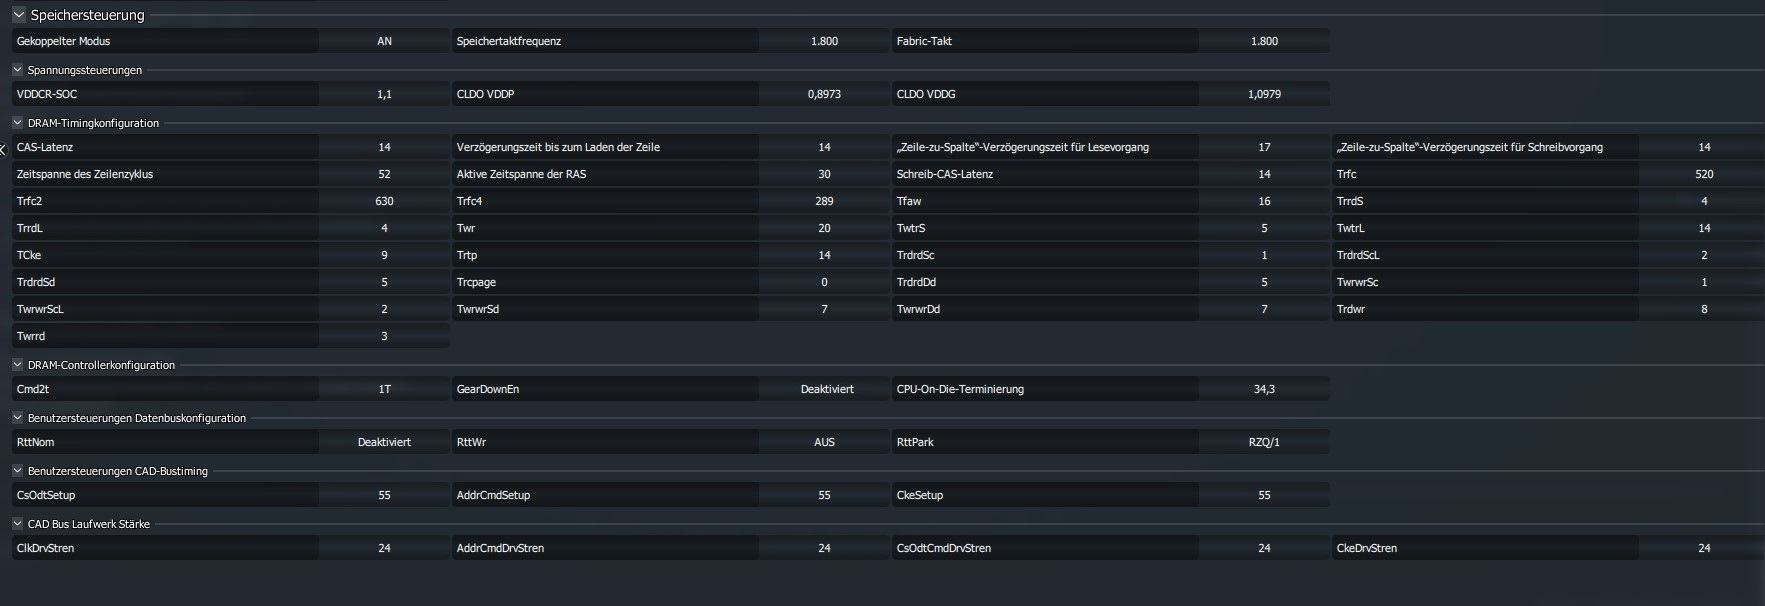Open the RttWr AUS dropdown
Screen dimensions: 1765x606
[x=824, y=442]
